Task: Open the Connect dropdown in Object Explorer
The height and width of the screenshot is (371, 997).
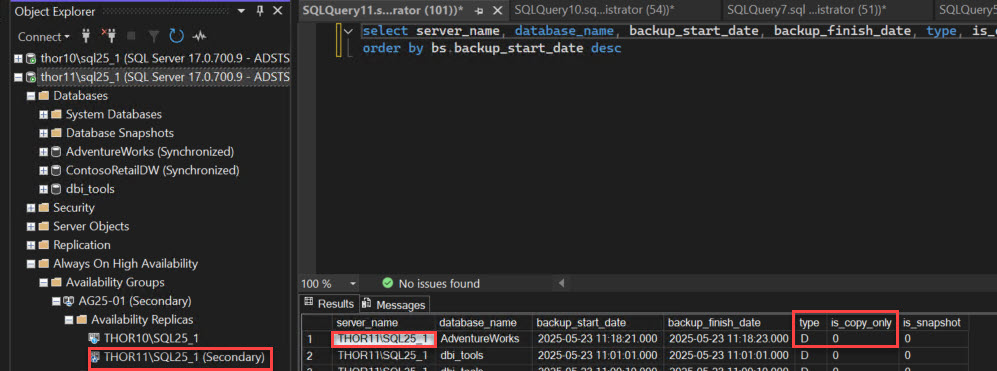Action: pos(43,37)
